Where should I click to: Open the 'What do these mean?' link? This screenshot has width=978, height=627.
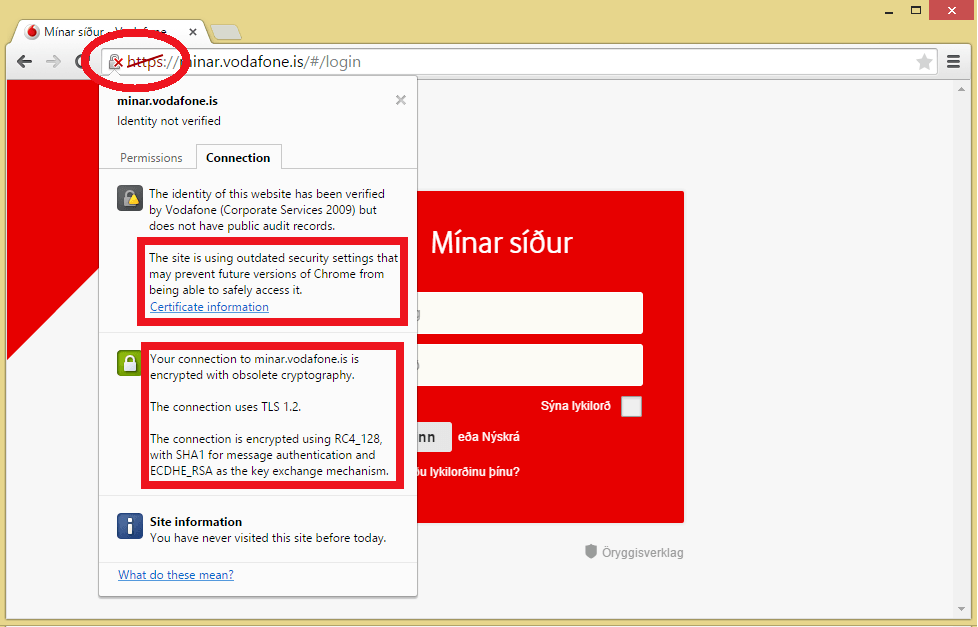176,575
